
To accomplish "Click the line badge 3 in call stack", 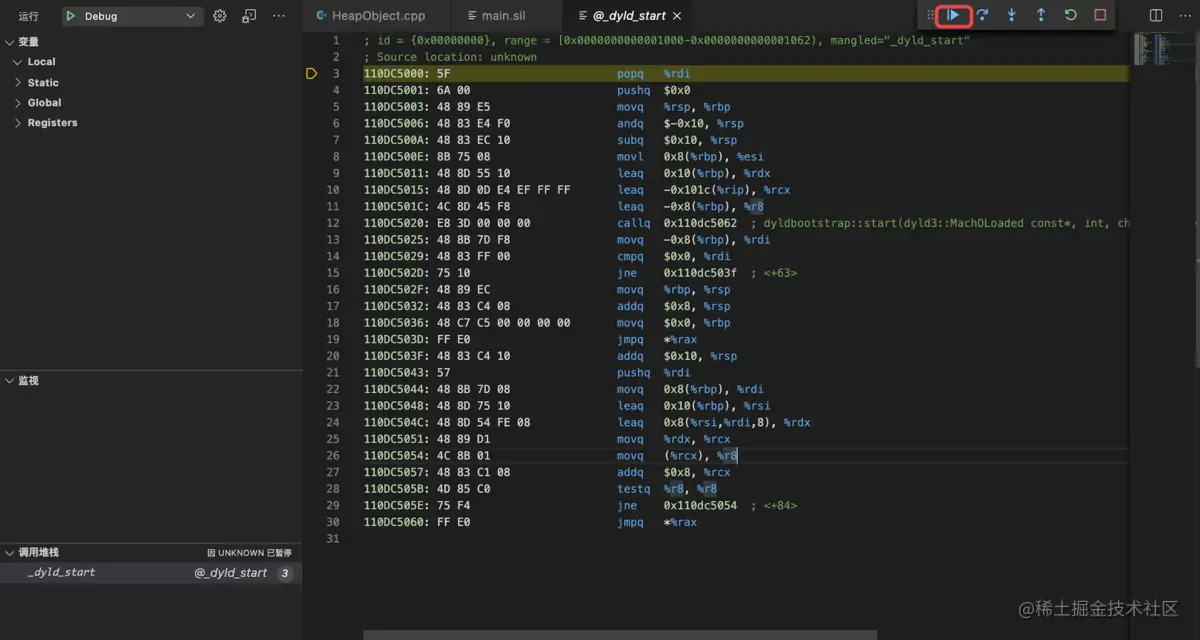I will (284, 573).
